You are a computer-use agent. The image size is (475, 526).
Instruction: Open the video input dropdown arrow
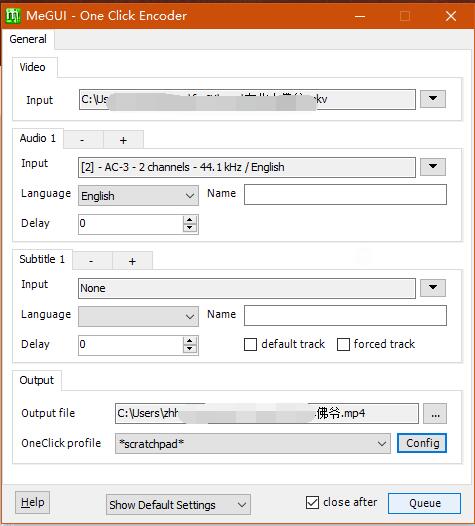tap(433, 99)
